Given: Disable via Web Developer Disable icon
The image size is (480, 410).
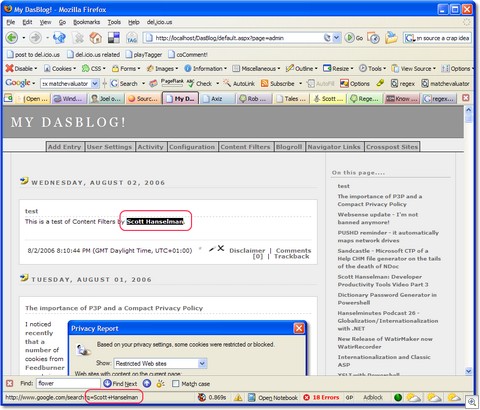Looking at the screenshot, I should [21, 69].
